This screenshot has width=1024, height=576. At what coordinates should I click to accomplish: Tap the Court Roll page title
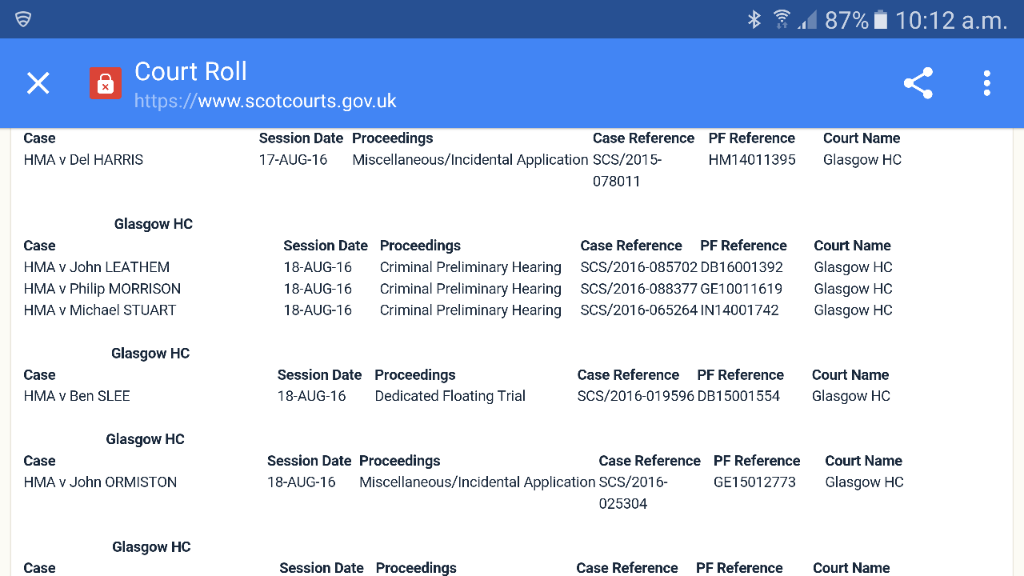pos(190,72)
